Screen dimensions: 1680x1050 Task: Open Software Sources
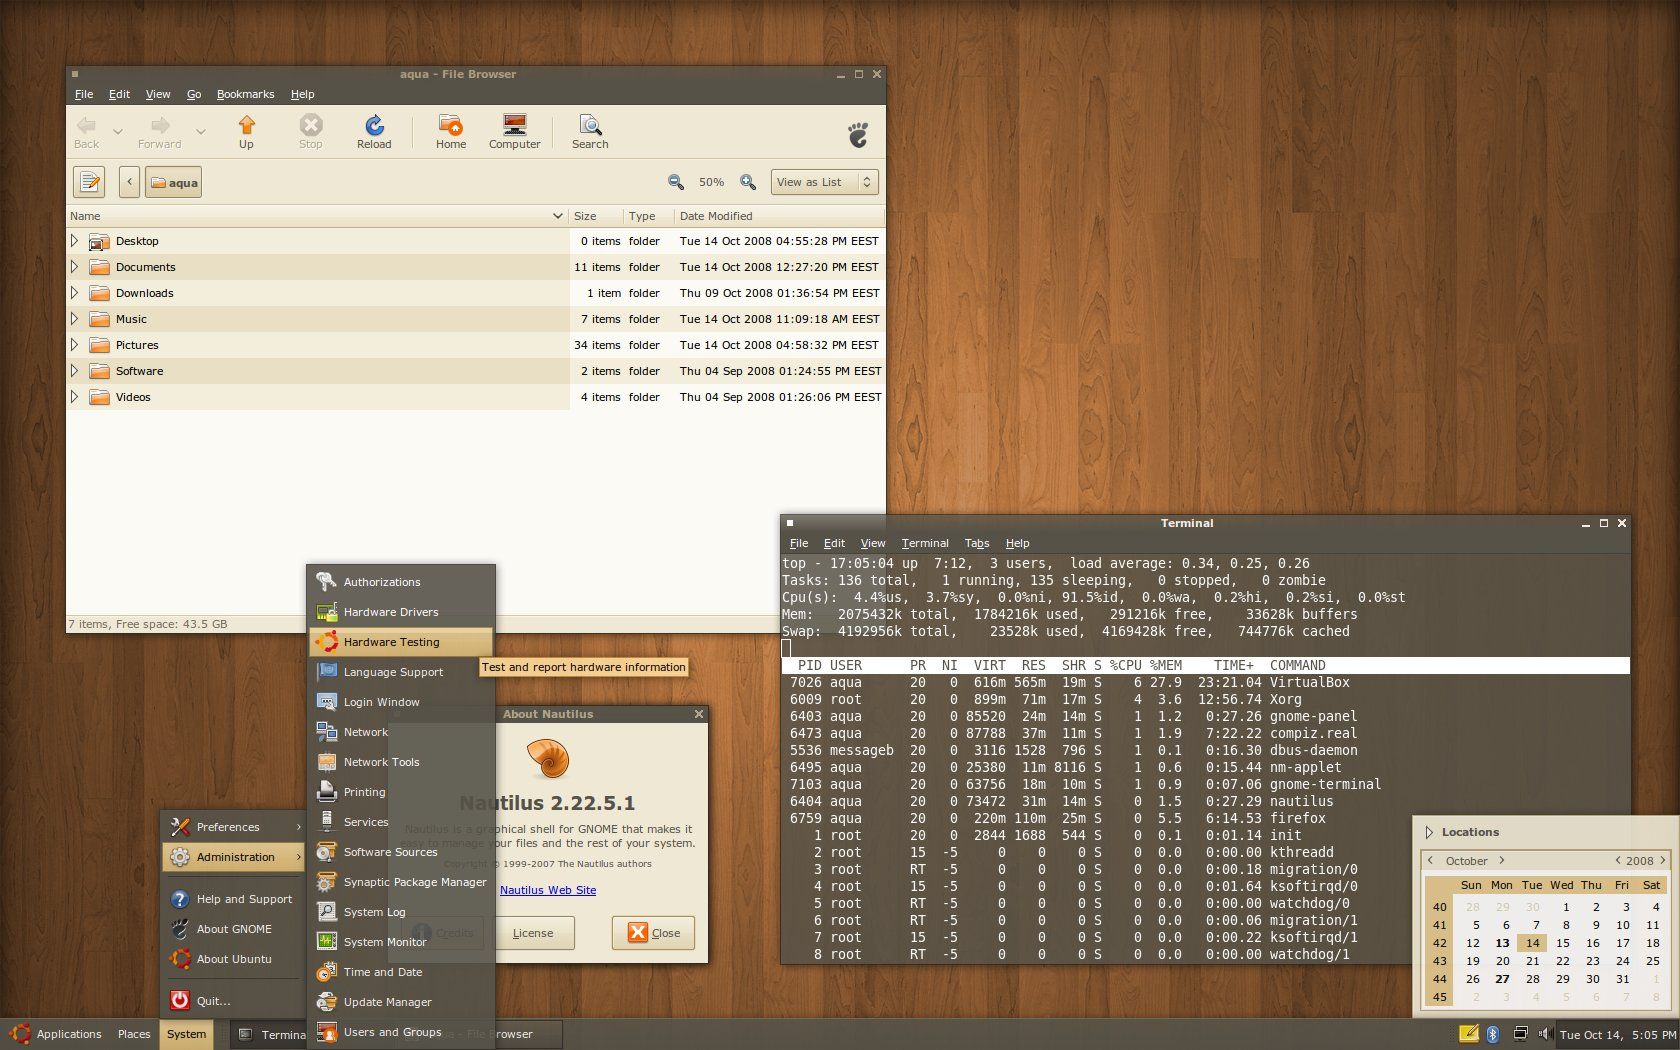point(401,852)
